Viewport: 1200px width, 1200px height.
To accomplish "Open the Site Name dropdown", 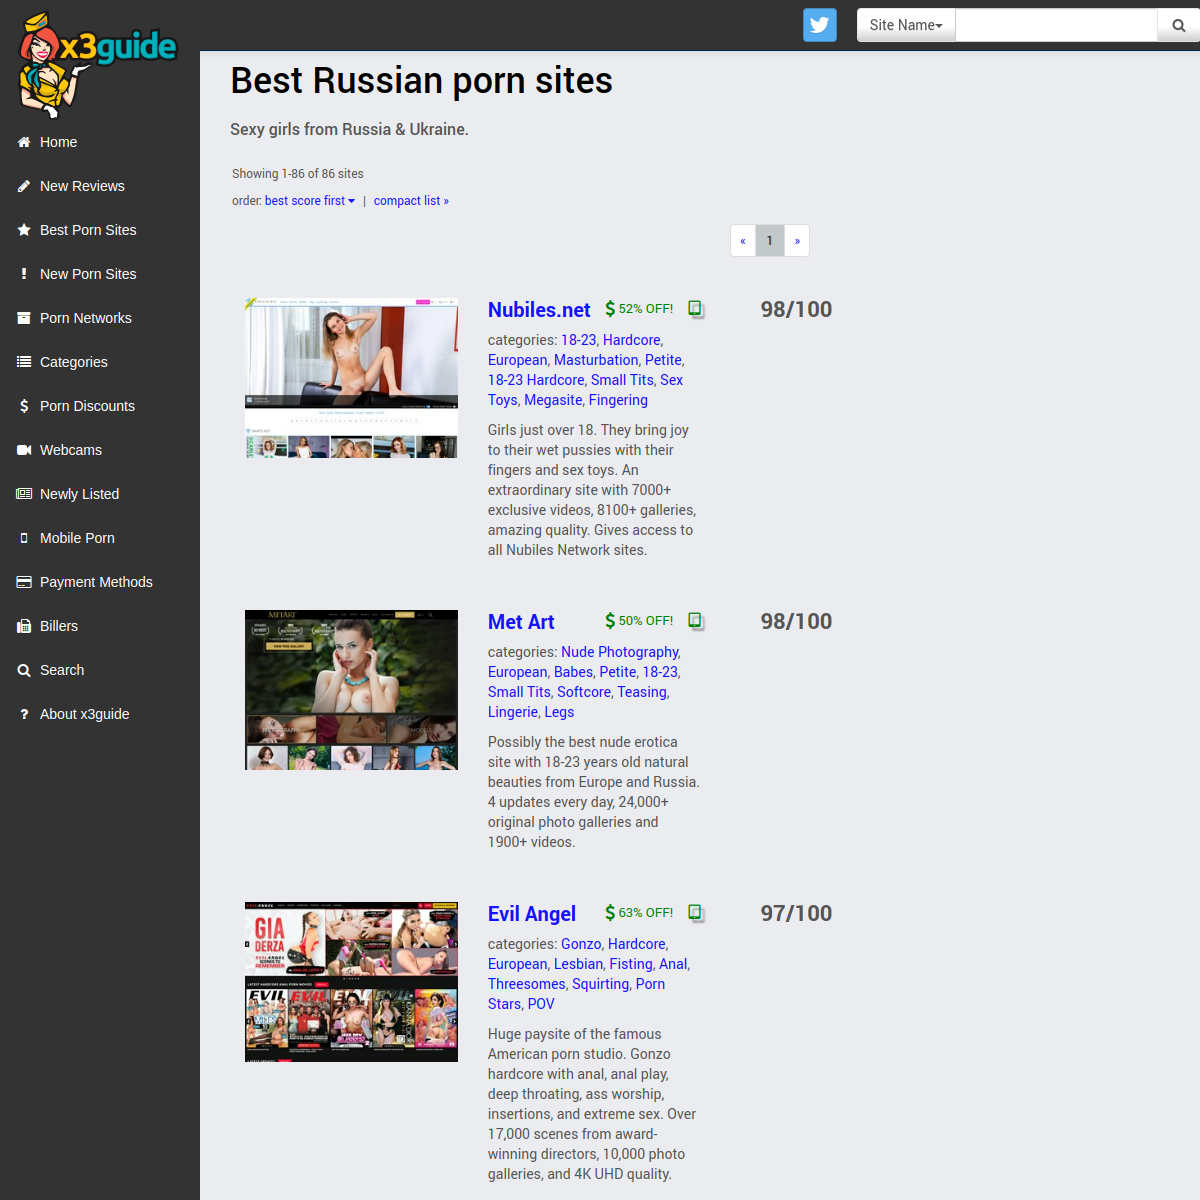I will [906, 25].
